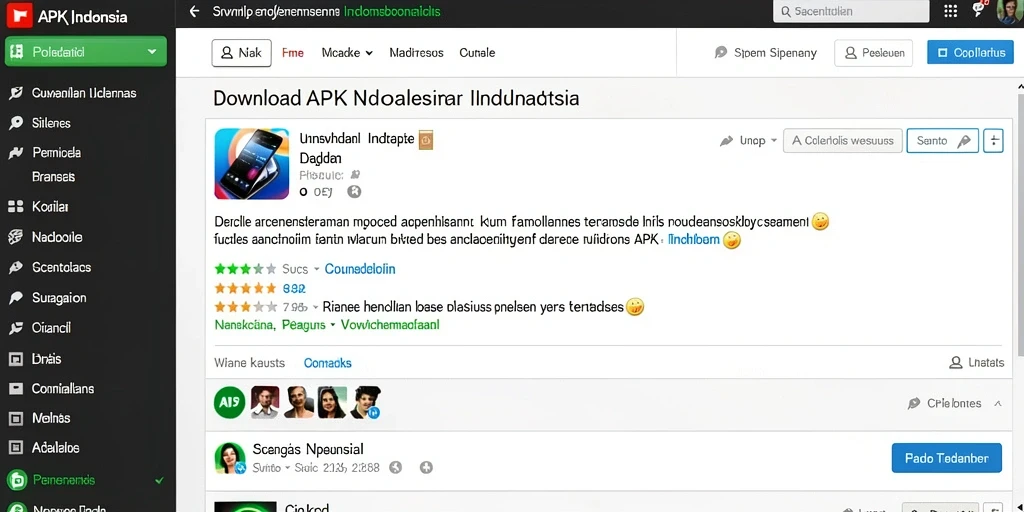Click the icon beside Dnais

[15, 359]
